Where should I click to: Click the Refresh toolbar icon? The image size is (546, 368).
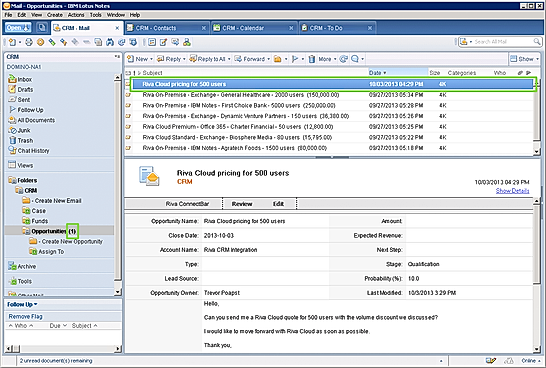click(122, 42)
